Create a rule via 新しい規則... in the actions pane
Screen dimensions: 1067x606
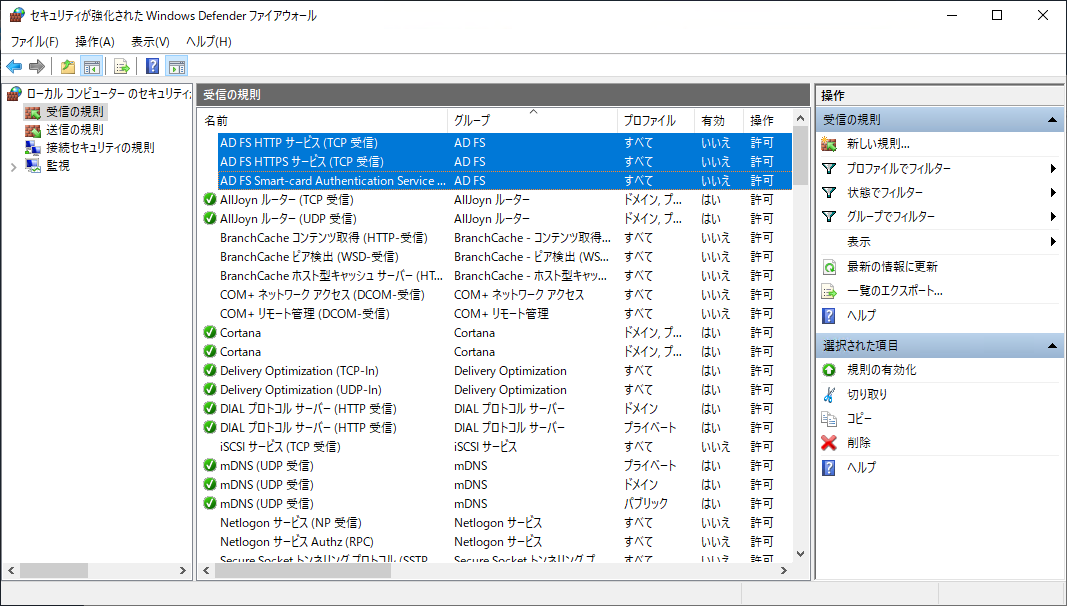[878, 144]
